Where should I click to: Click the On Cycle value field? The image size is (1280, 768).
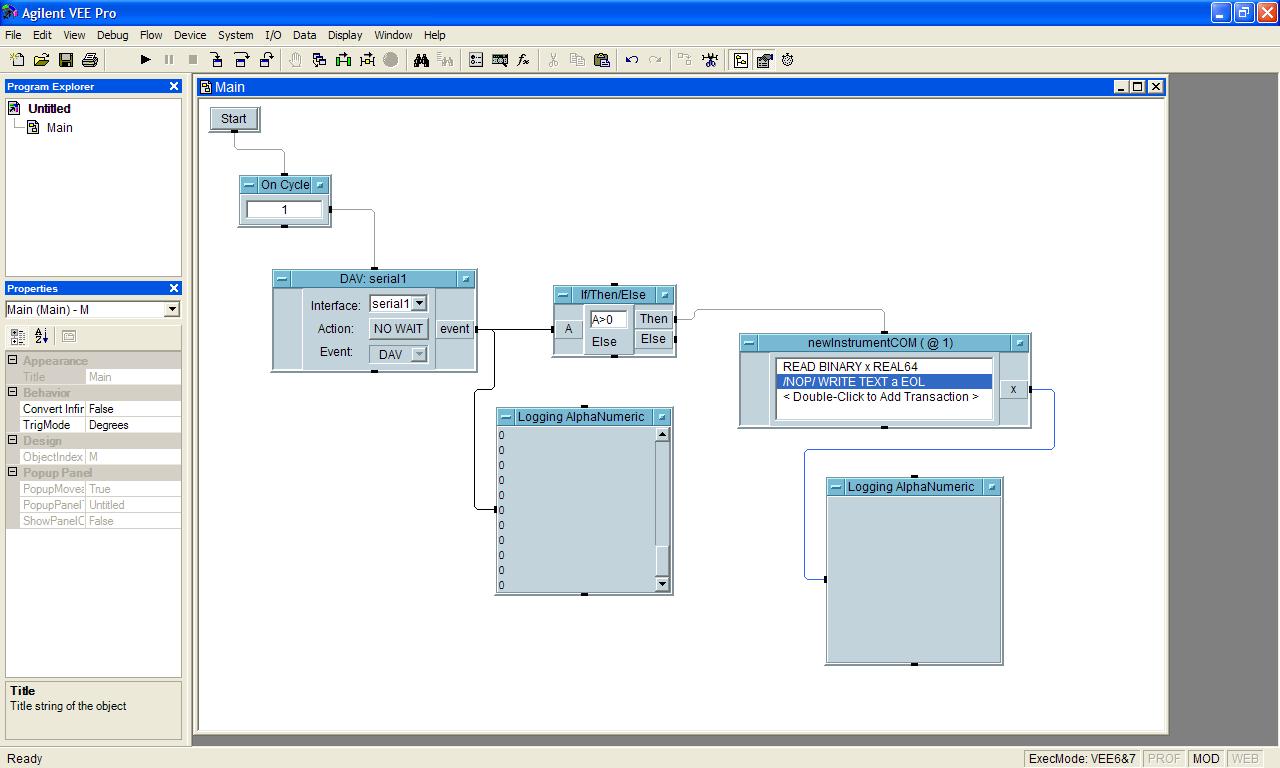coord(284,210)
